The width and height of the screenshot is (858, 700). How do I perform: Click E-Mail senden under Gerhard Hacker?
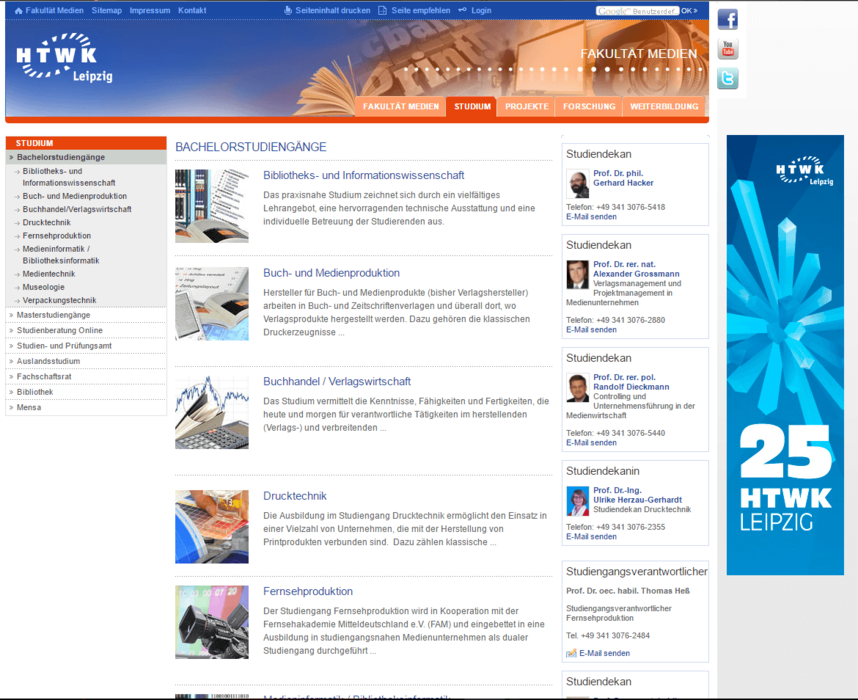[x=591, y=217]
